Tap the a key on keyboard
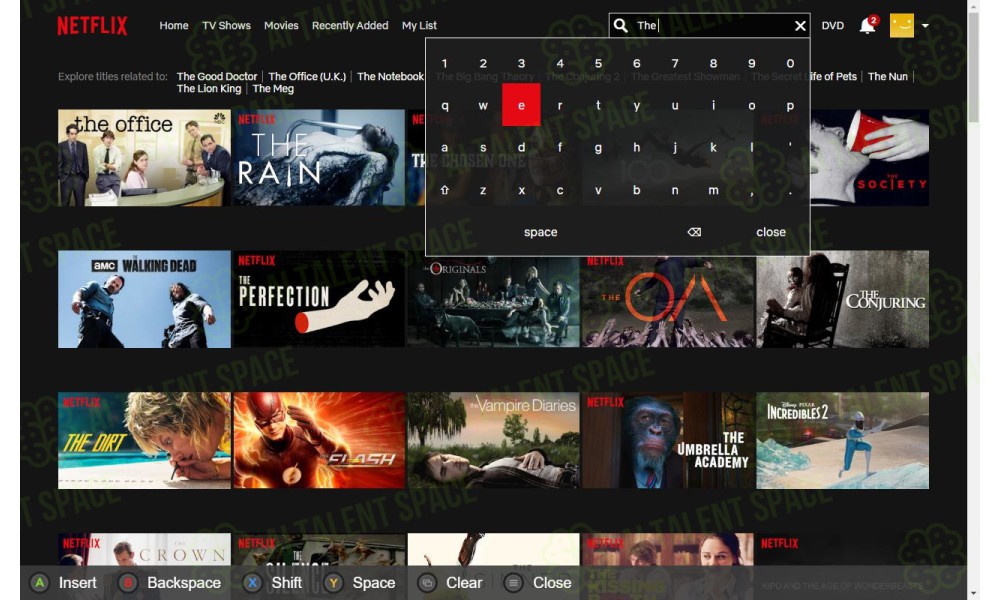This screenshot has width=1000, height=600. pyautogui.click(x=445, y=147)
